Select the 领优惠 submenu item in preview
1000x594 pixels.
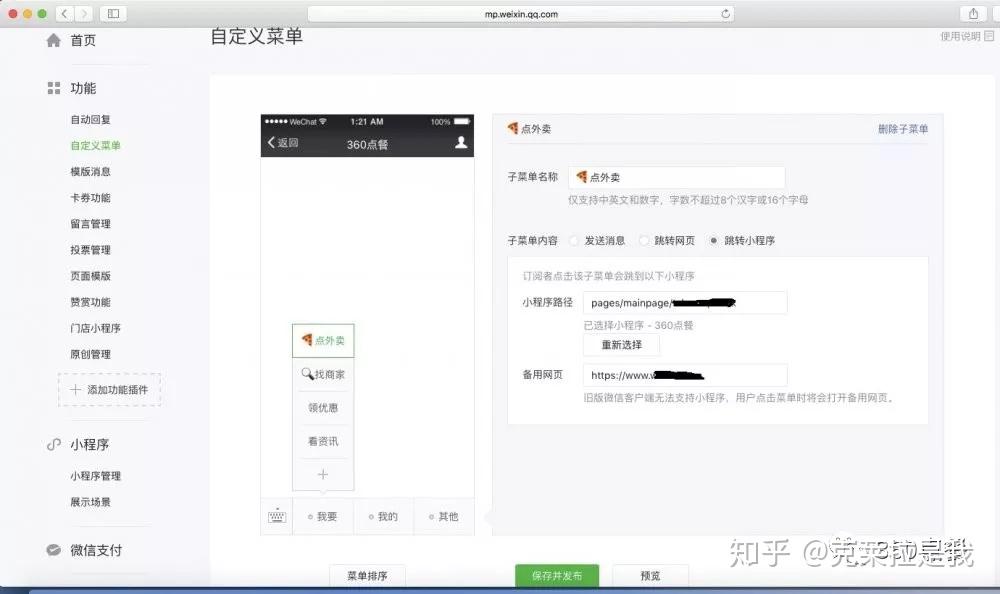[x=323, y=408]
